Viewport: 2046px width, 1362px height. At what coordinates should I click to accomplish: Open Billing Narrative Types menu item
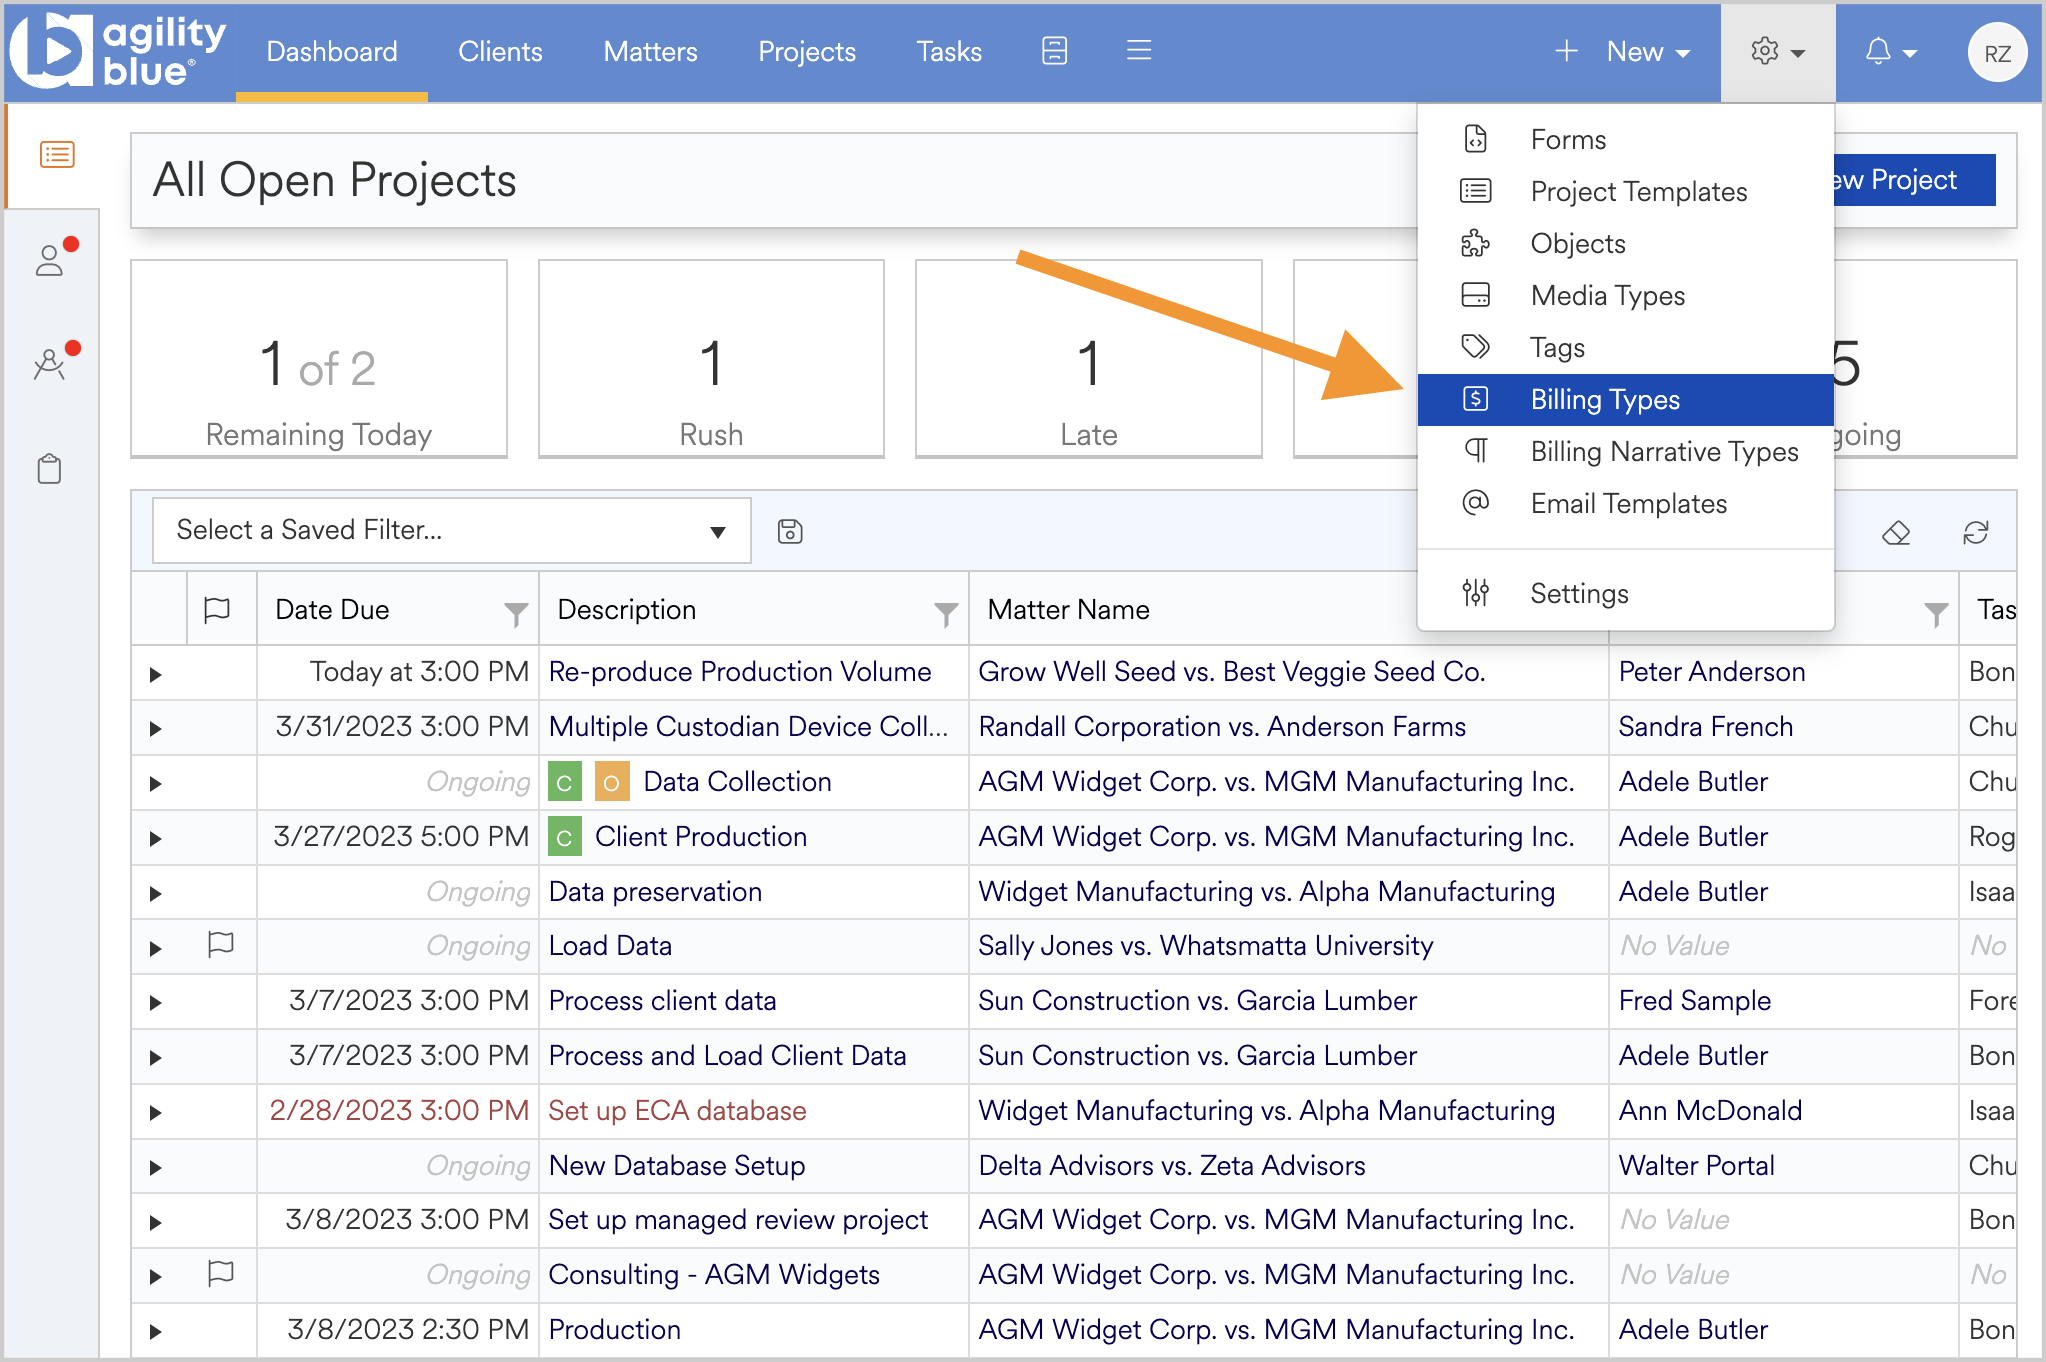coord(1625,451)
